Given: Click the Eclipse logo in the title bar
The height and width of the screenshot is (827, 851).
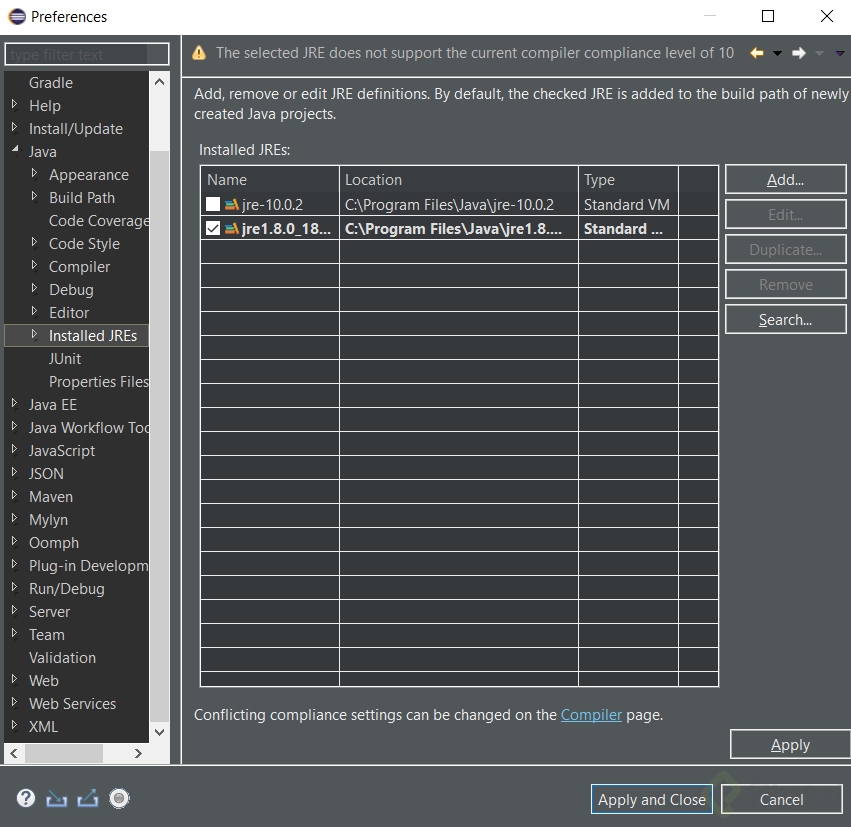Looking at the screenshot, I should click(17, 16).
